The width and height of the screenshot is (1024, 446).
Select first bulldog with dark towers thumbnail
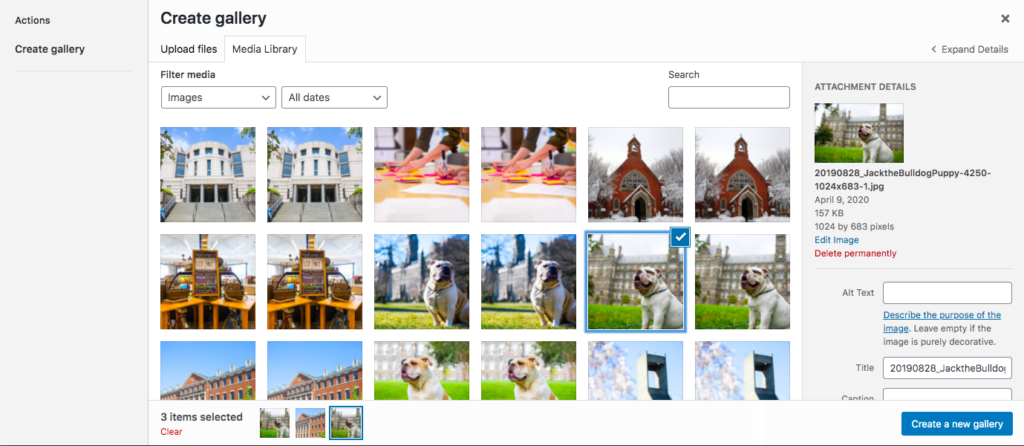421,281
